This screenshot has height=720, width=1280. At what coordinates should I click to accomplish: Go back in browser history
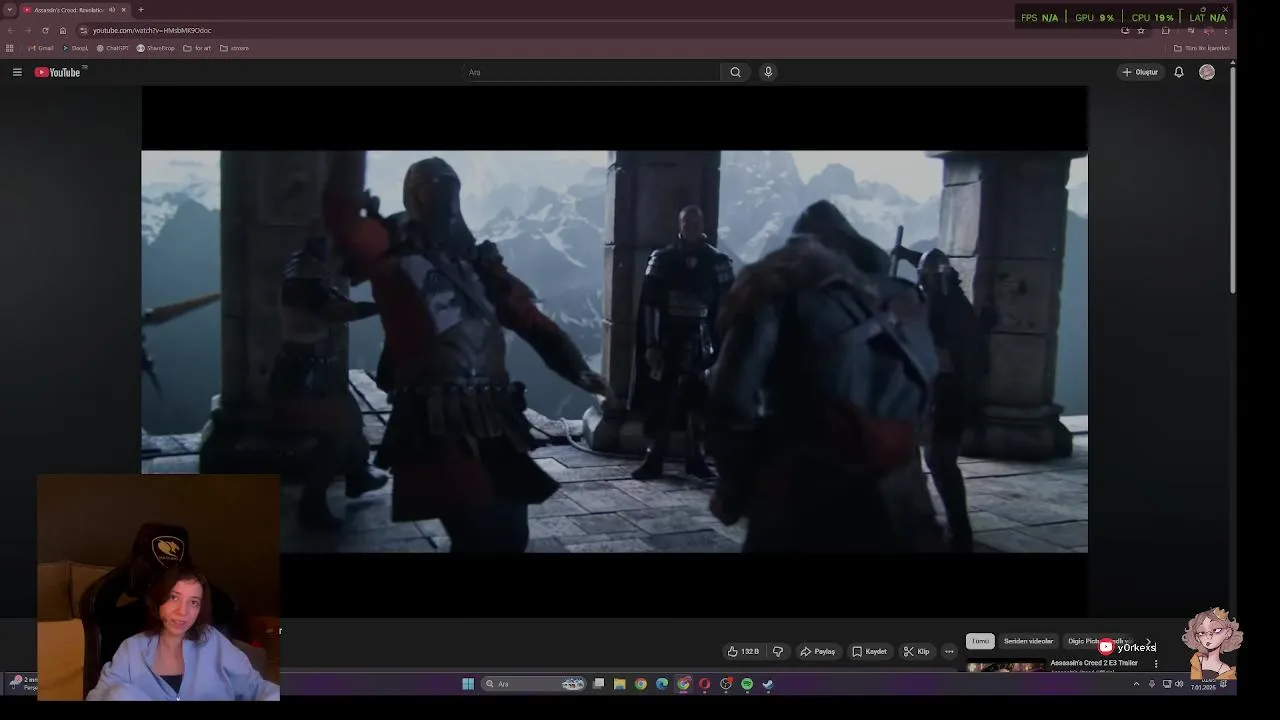point(11,30)
